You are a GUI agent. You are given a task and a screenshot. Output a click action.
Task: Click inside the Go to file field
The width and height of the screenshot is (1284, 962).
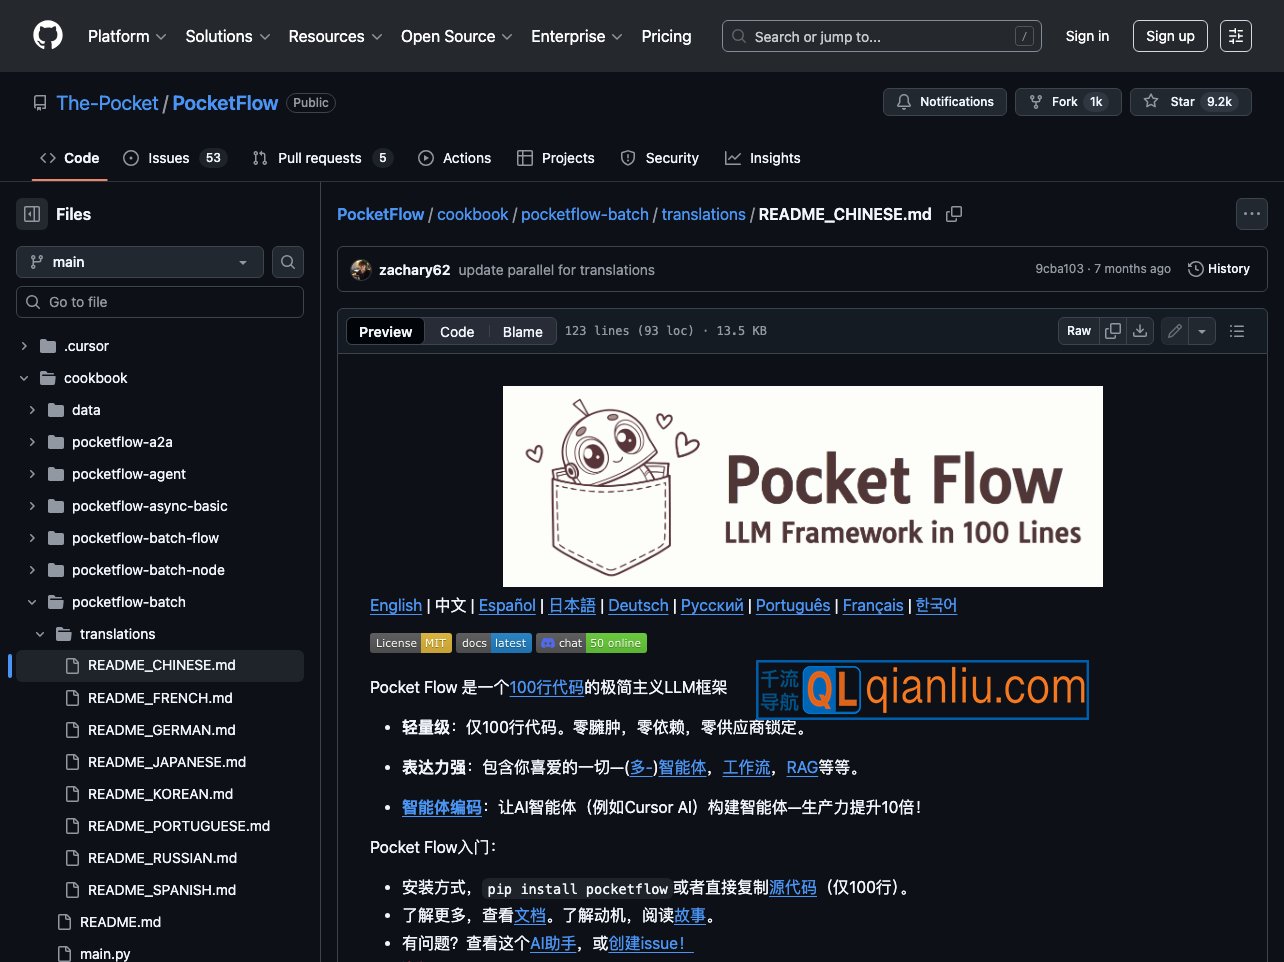pyautogui.click(x=160, y=301)
